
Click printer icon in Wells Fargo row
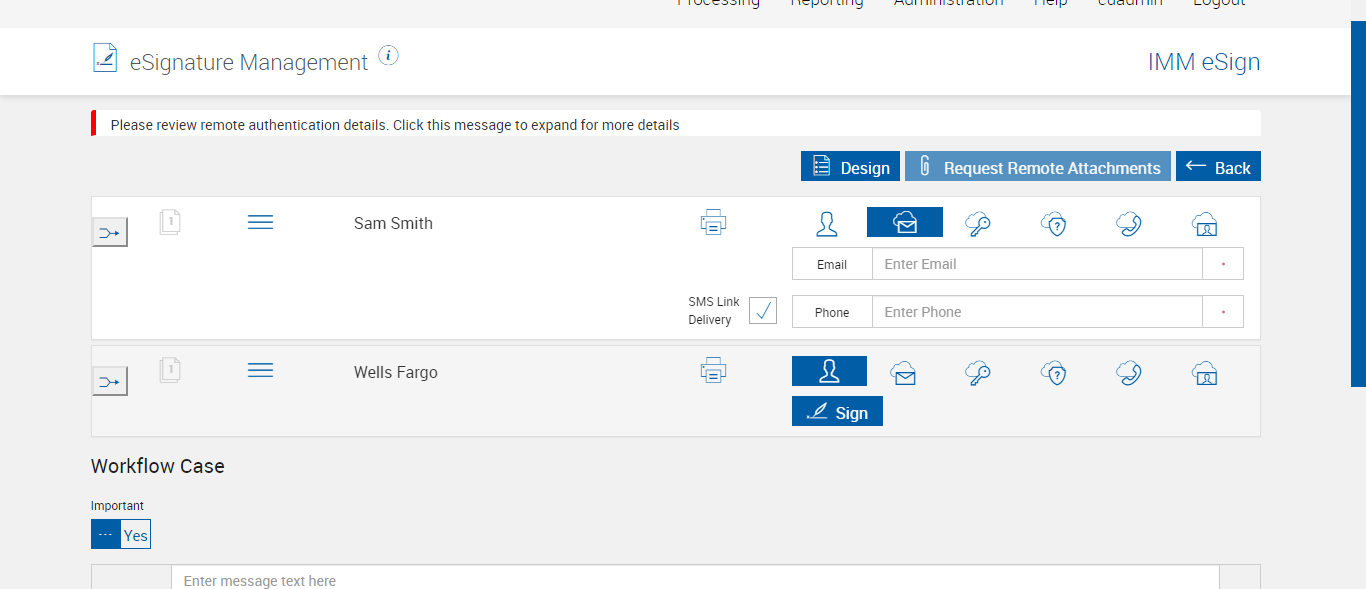click(x=713, y=371)
